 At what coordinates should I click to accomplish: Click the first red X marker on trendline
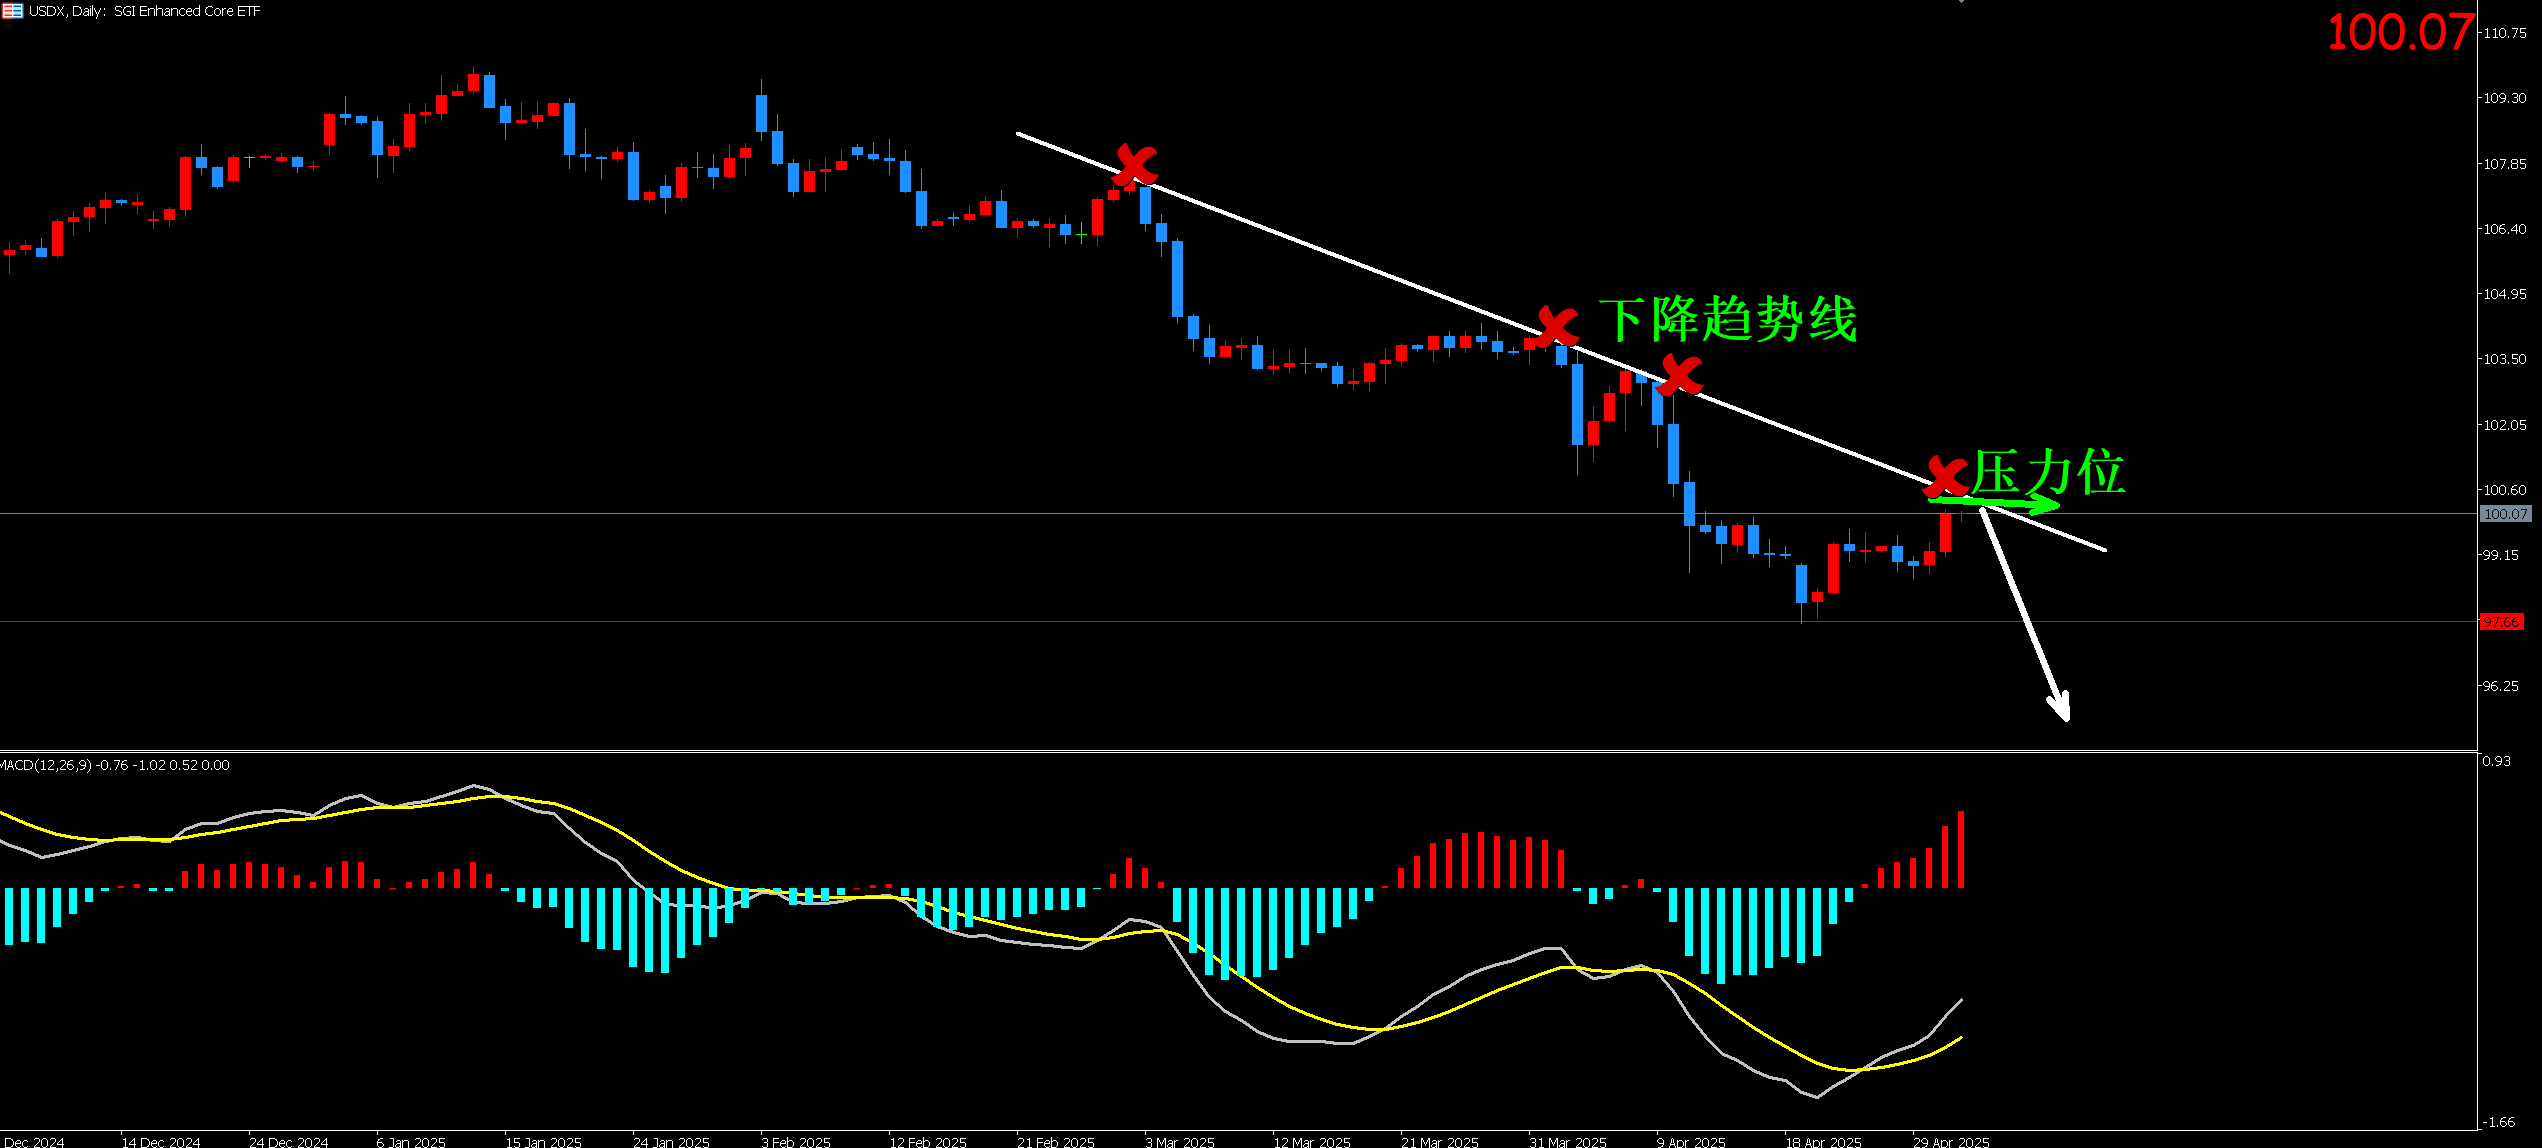[x=1134, y=166]
